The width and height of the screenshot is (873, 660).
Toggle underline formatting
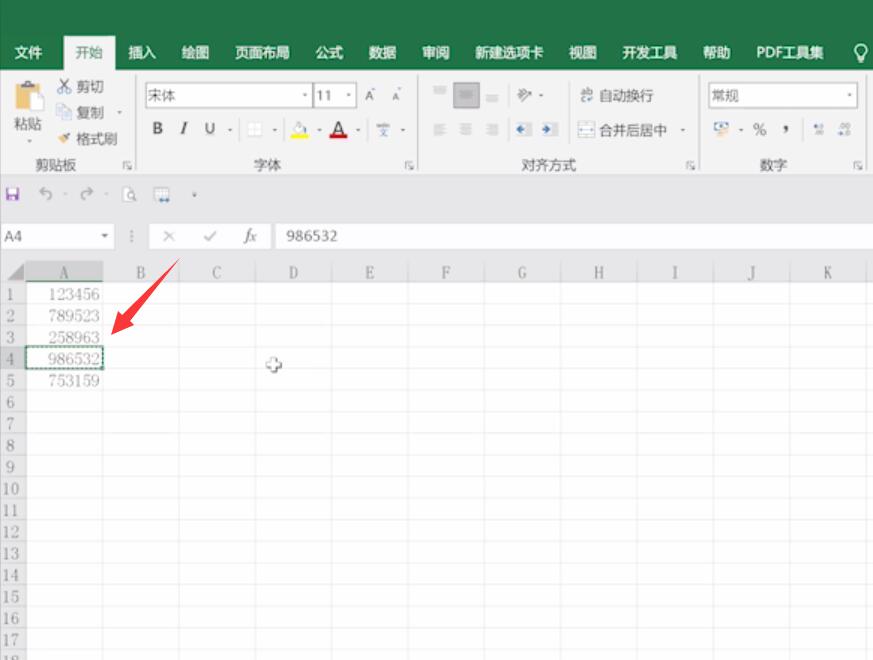coord(210,129)
